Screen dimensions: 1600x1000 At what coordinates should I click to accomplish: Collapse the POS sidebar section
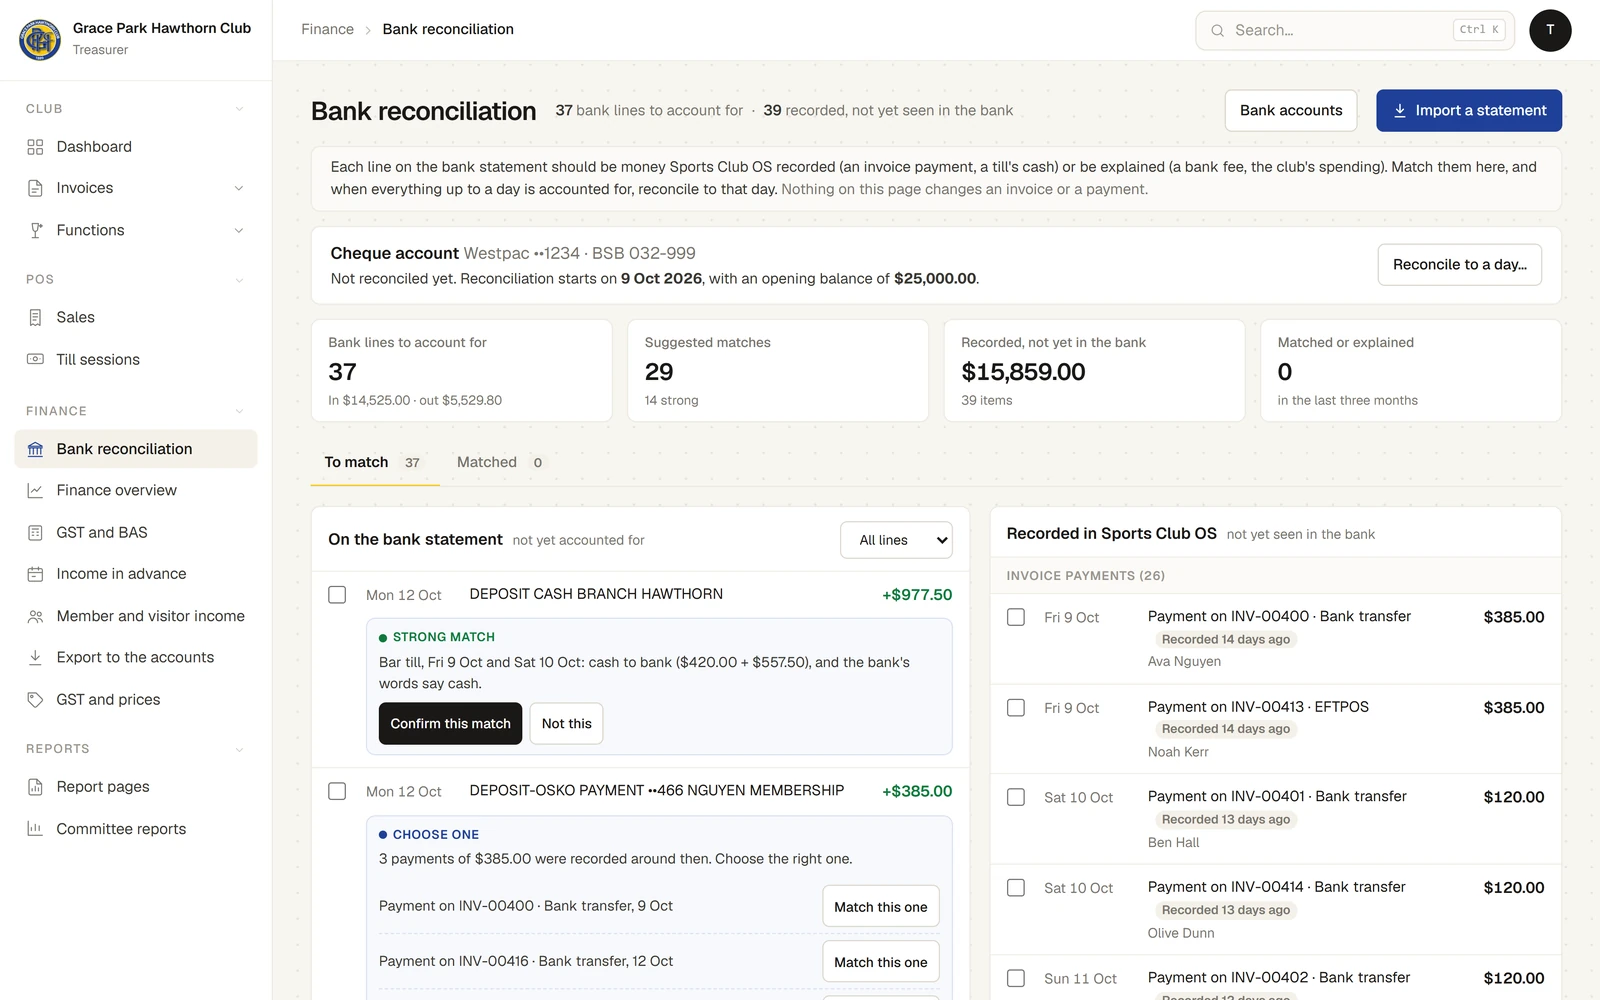pyautogui.click(x=239, y=280)
